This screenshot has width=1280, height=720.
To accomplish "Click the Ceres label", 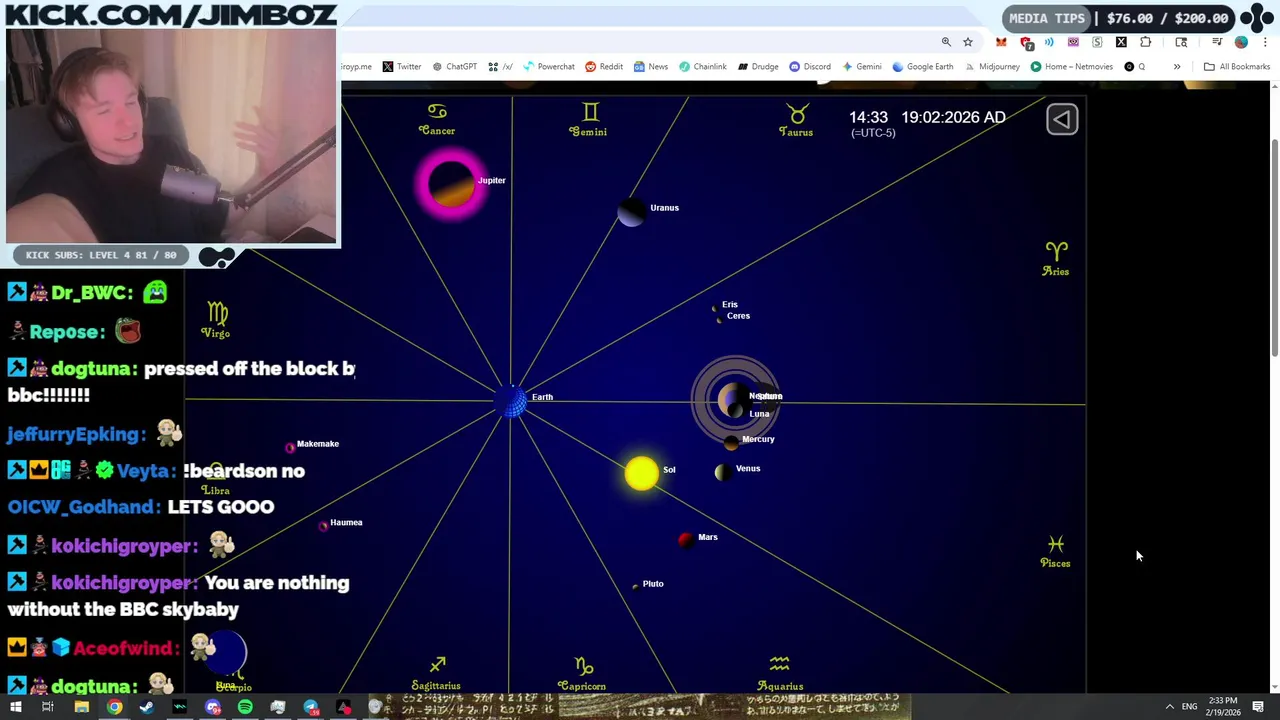I will click(738, 316).
